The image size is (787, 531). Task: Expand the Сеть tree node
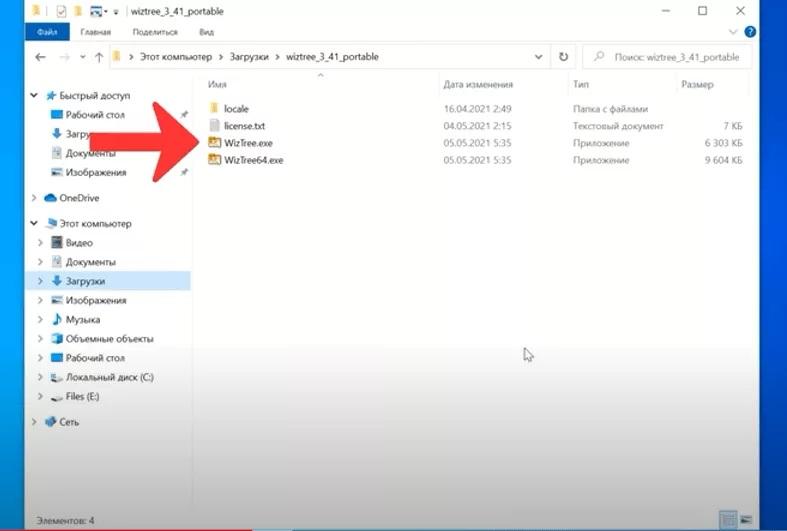tap(34, 422)
